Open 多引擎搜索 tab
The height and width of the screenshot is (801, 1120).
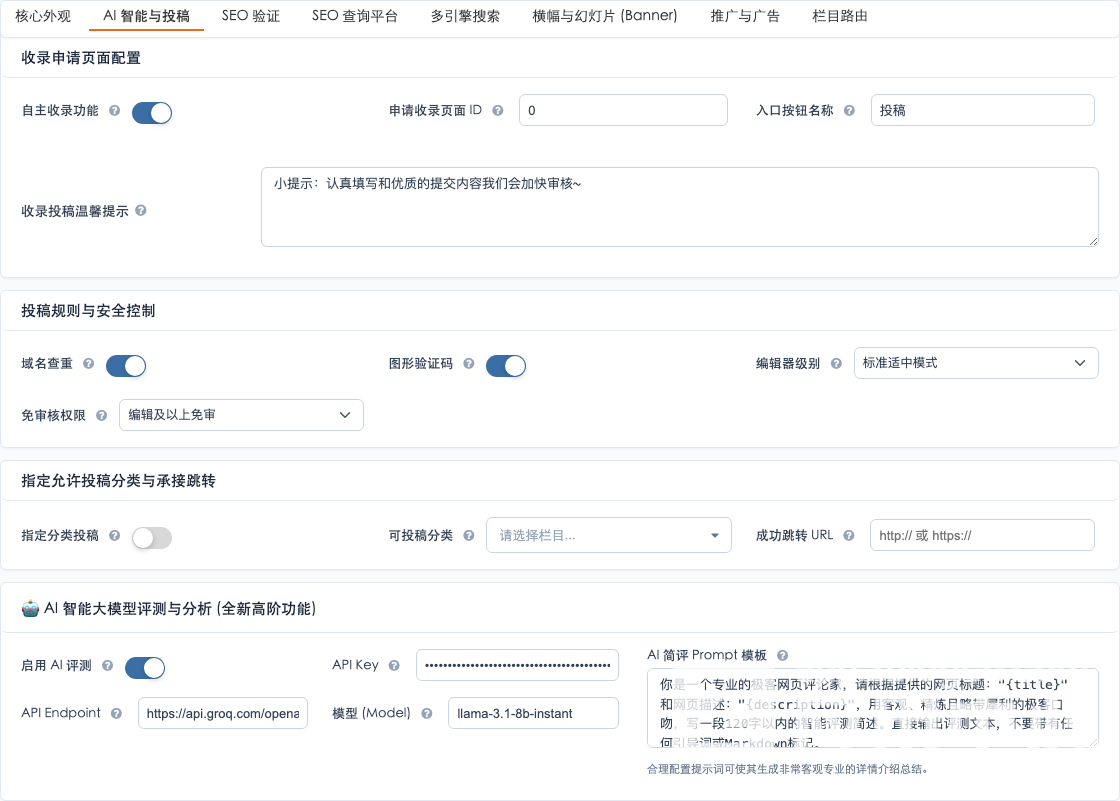click(465, 16)
